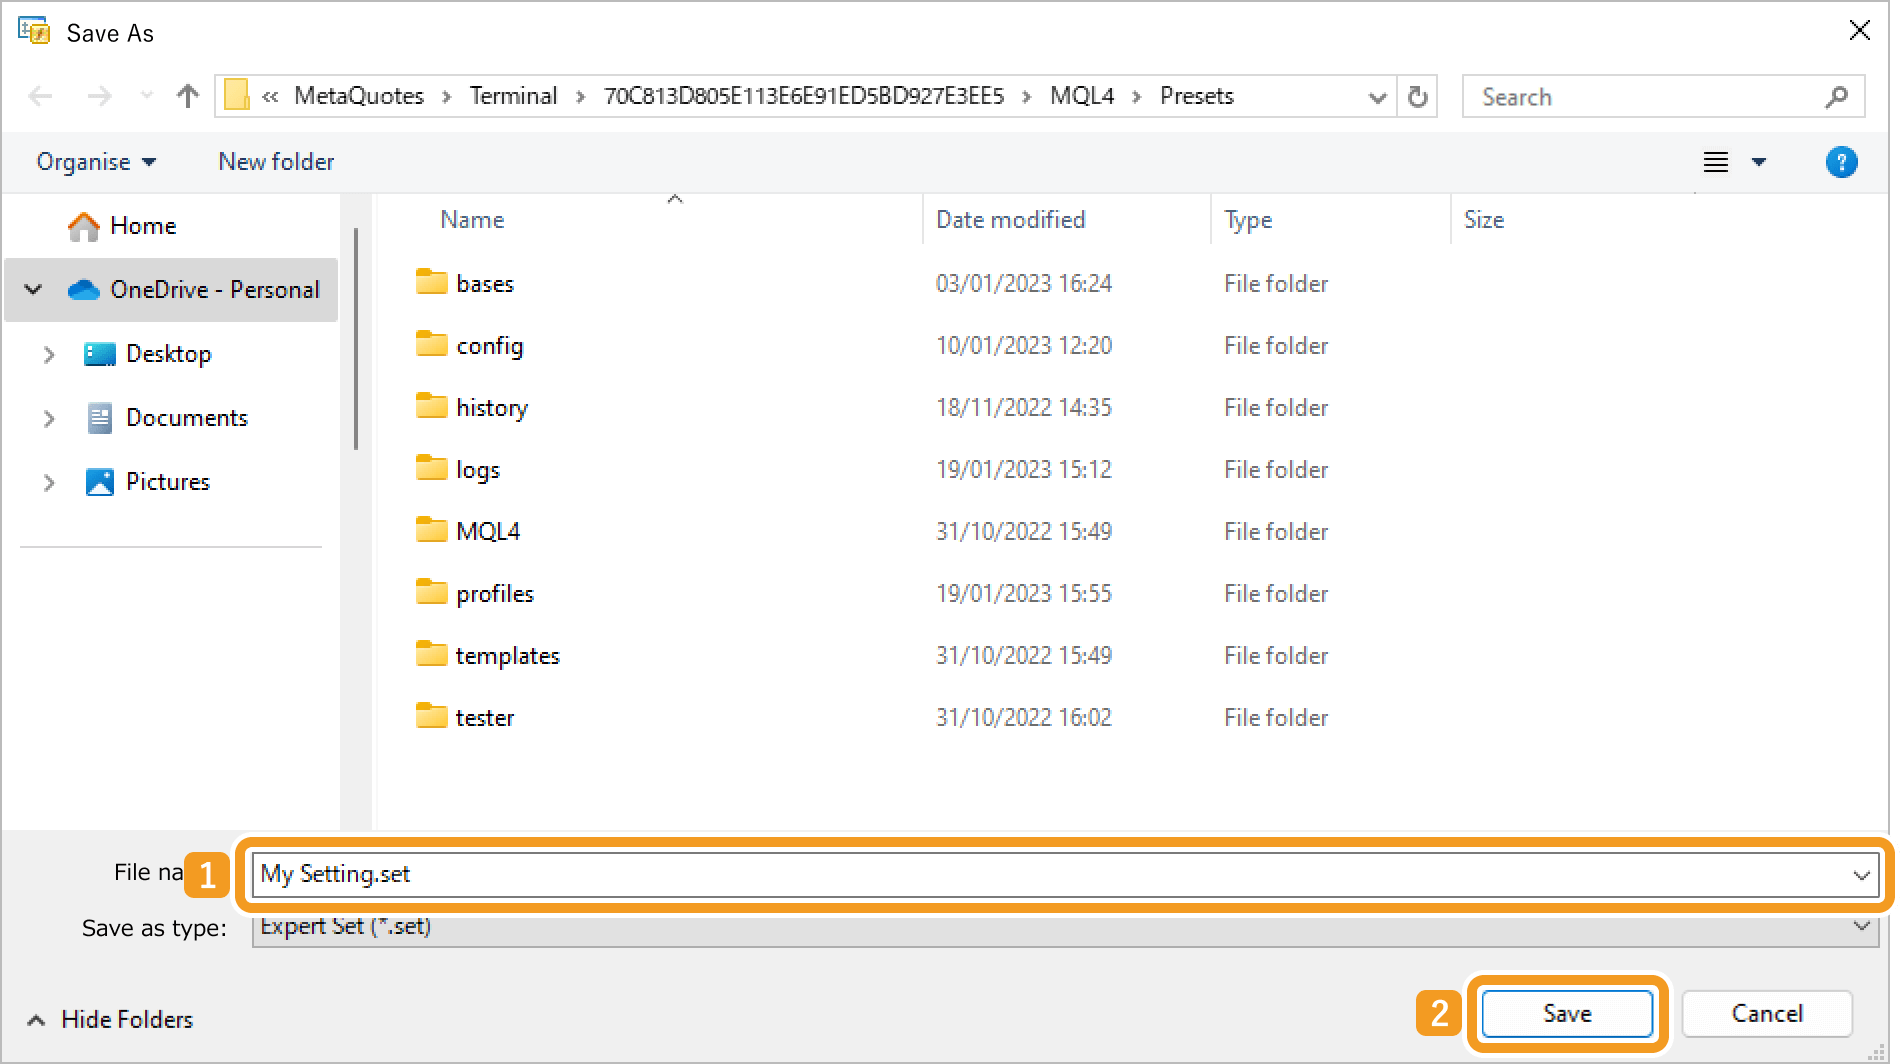Viewport: 1900px width, 1064px height.
Task: Expand the Documents sidebar entry
Action: [x=49, y=417]
